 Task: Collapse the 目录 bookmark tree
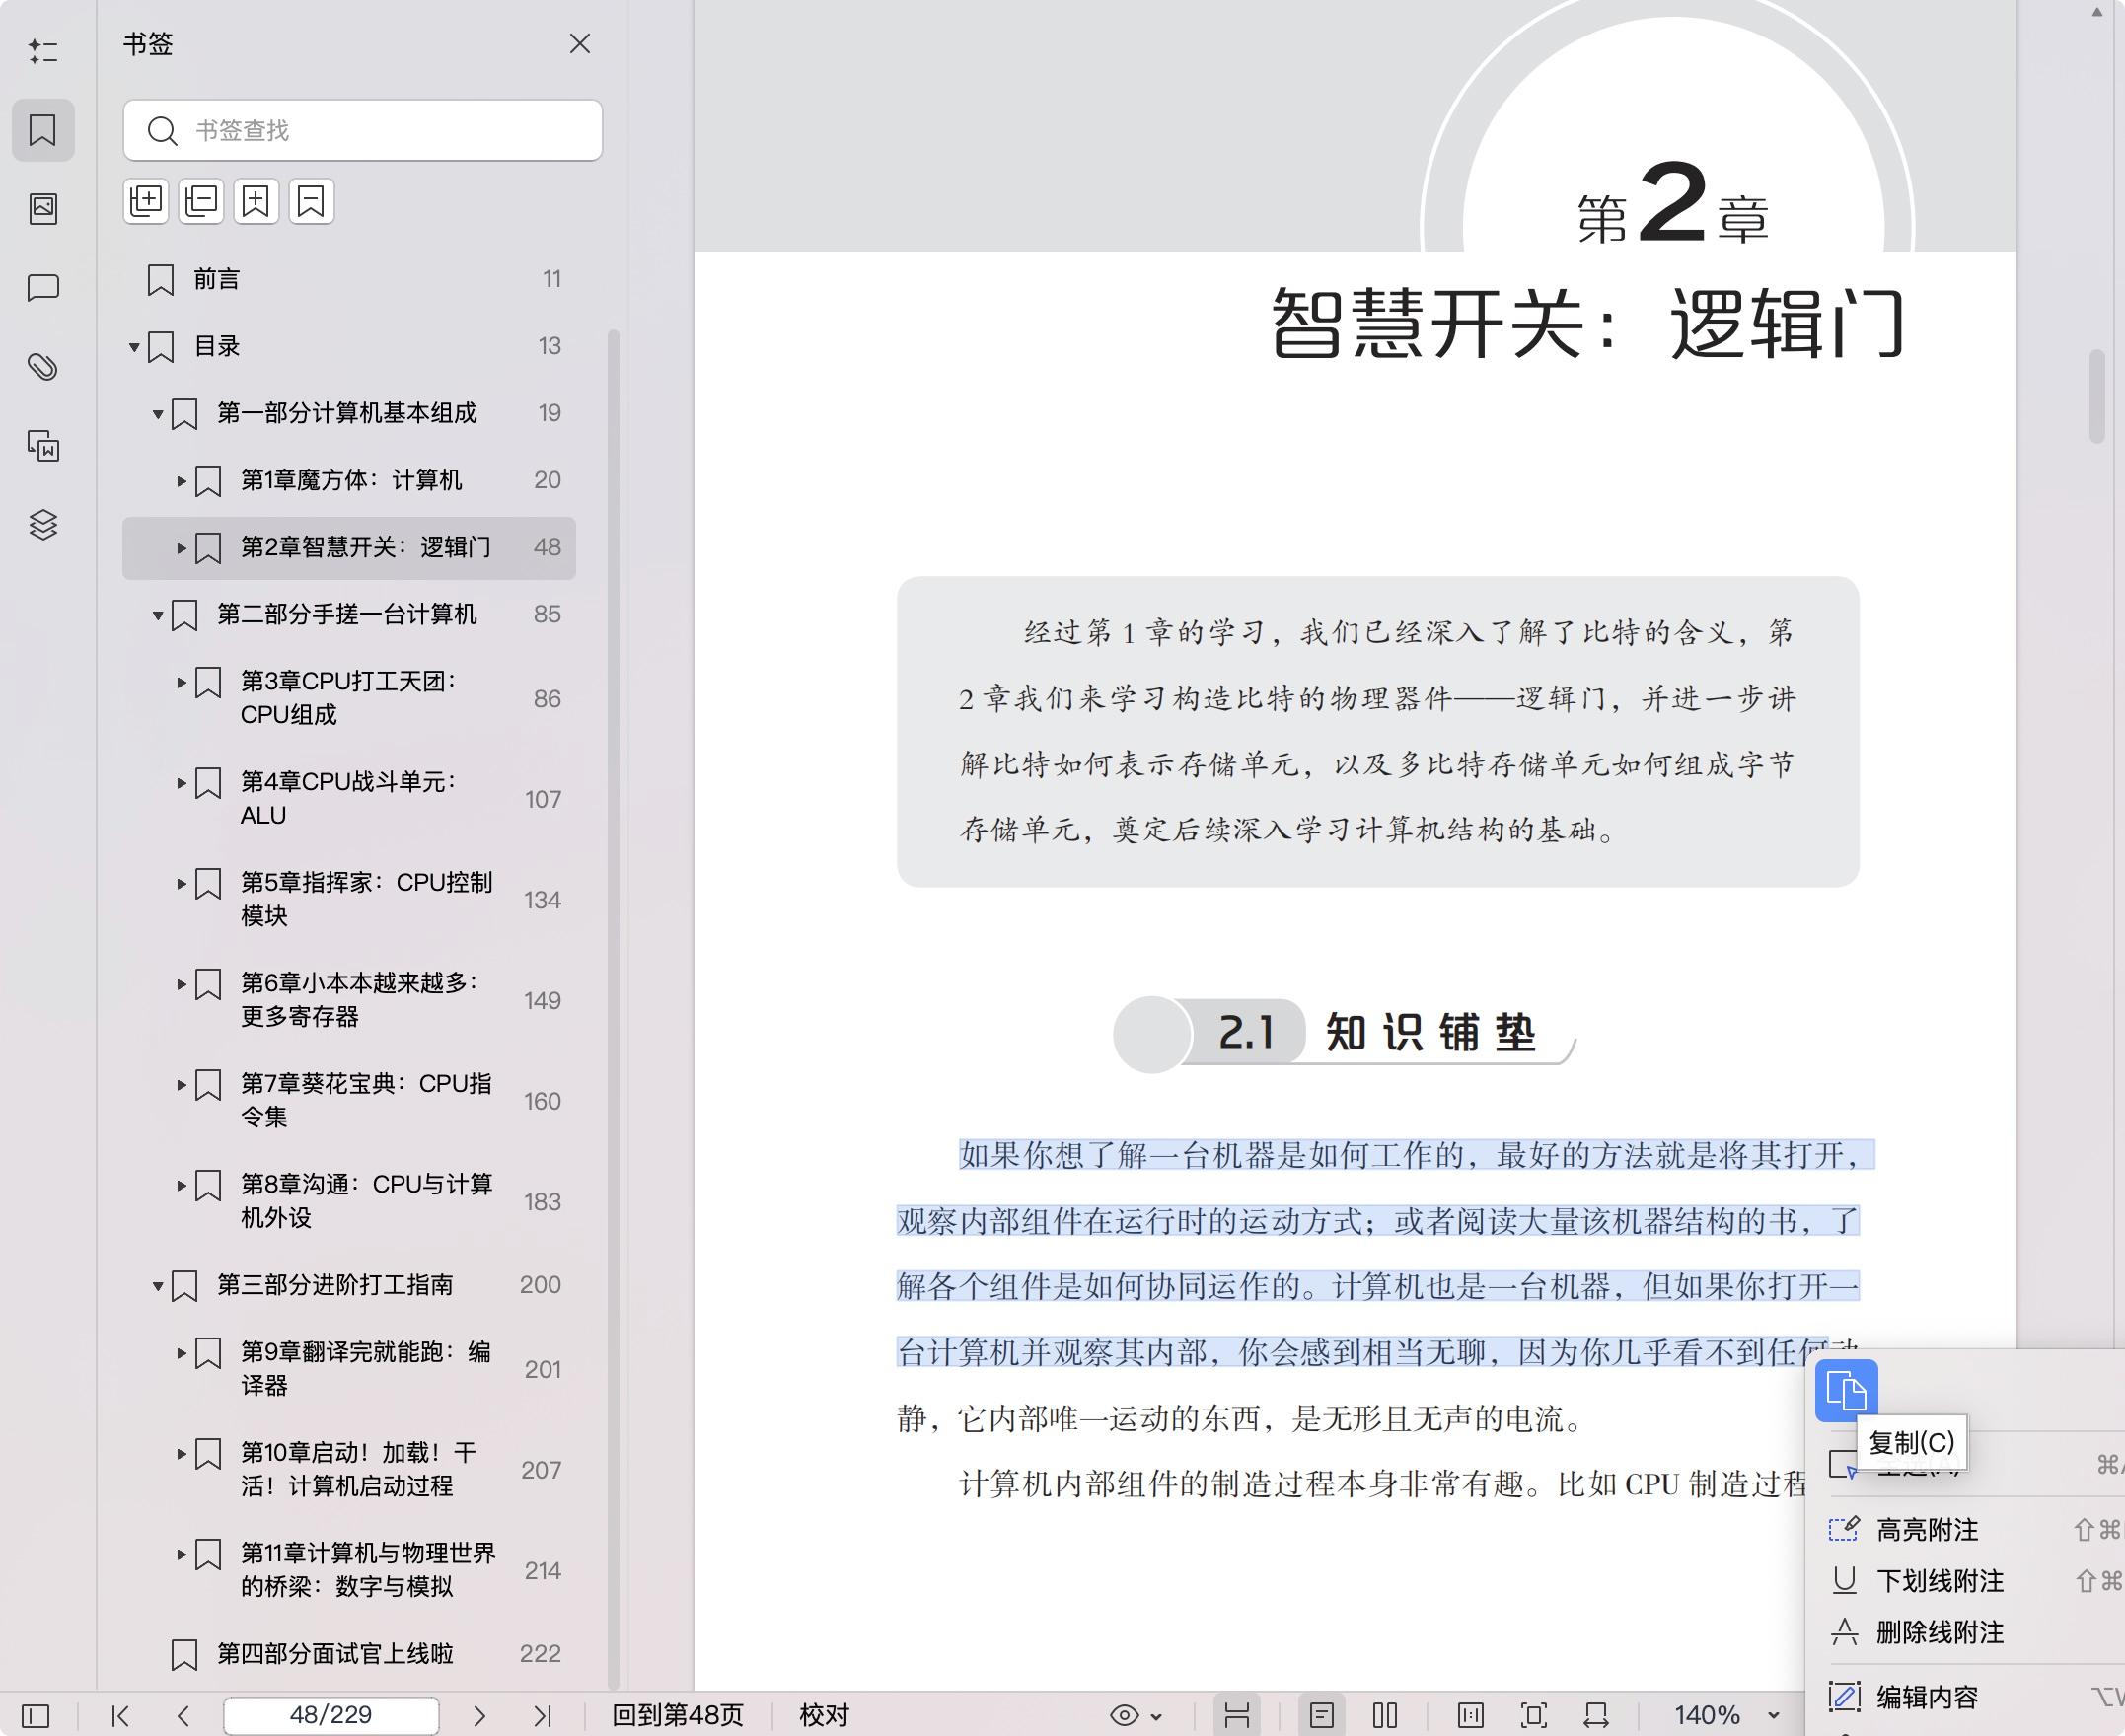(x=134, y=347)
